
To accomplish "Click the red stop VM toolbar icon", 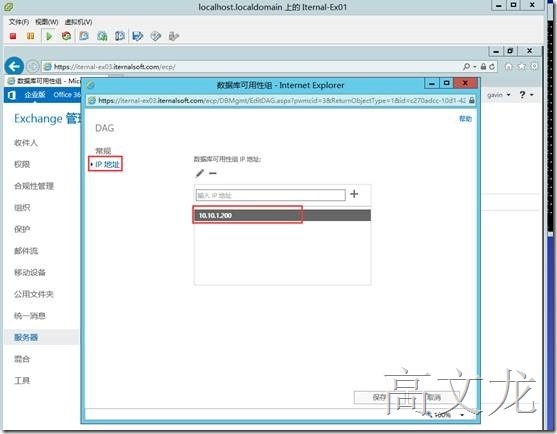I will [x=13, y=36].
